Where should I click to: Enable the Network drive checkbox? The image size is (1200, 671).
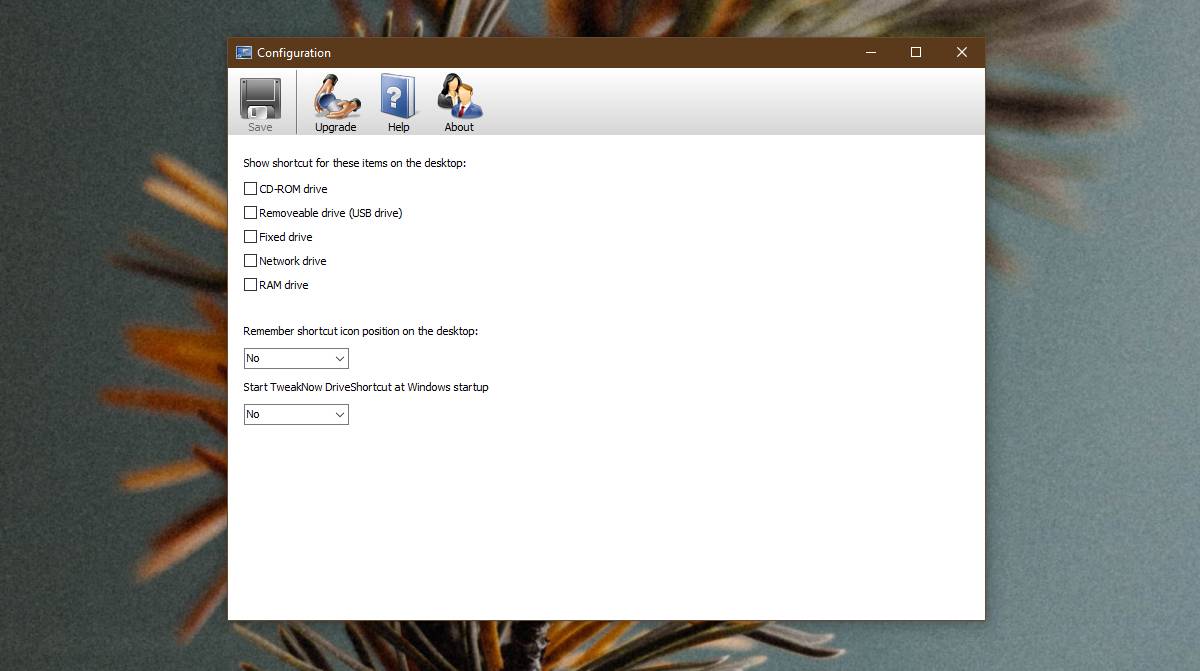coord(250,260)
